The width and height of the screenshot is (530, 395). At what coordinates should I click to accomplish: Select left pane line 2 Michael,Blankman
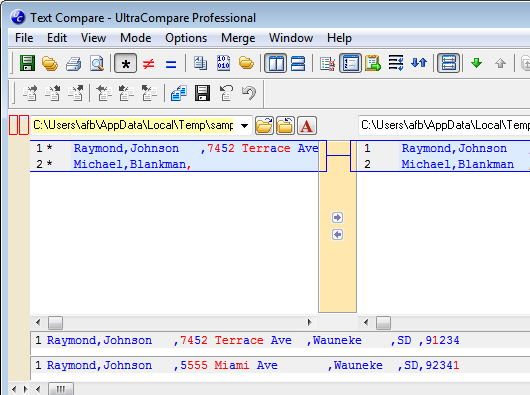[174, 164]
